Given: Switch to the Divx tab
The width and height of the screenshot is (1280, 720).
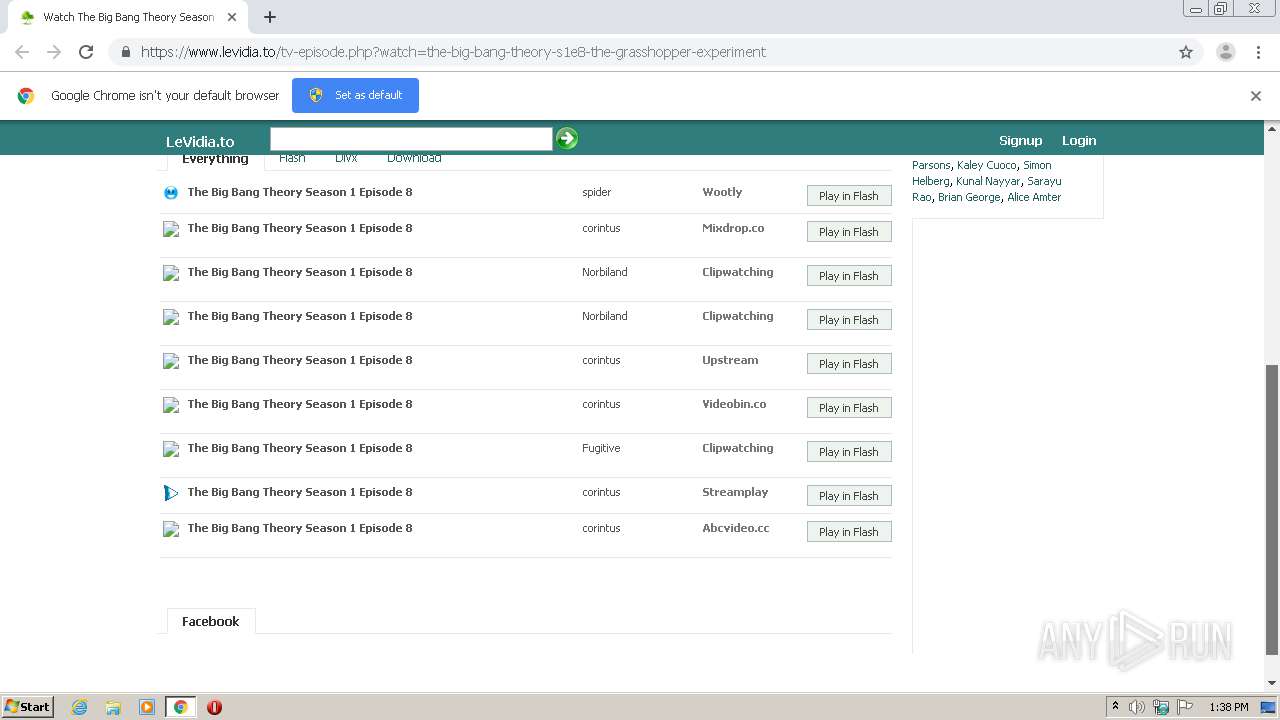Looking at the screenshot, I should point(346,158).
